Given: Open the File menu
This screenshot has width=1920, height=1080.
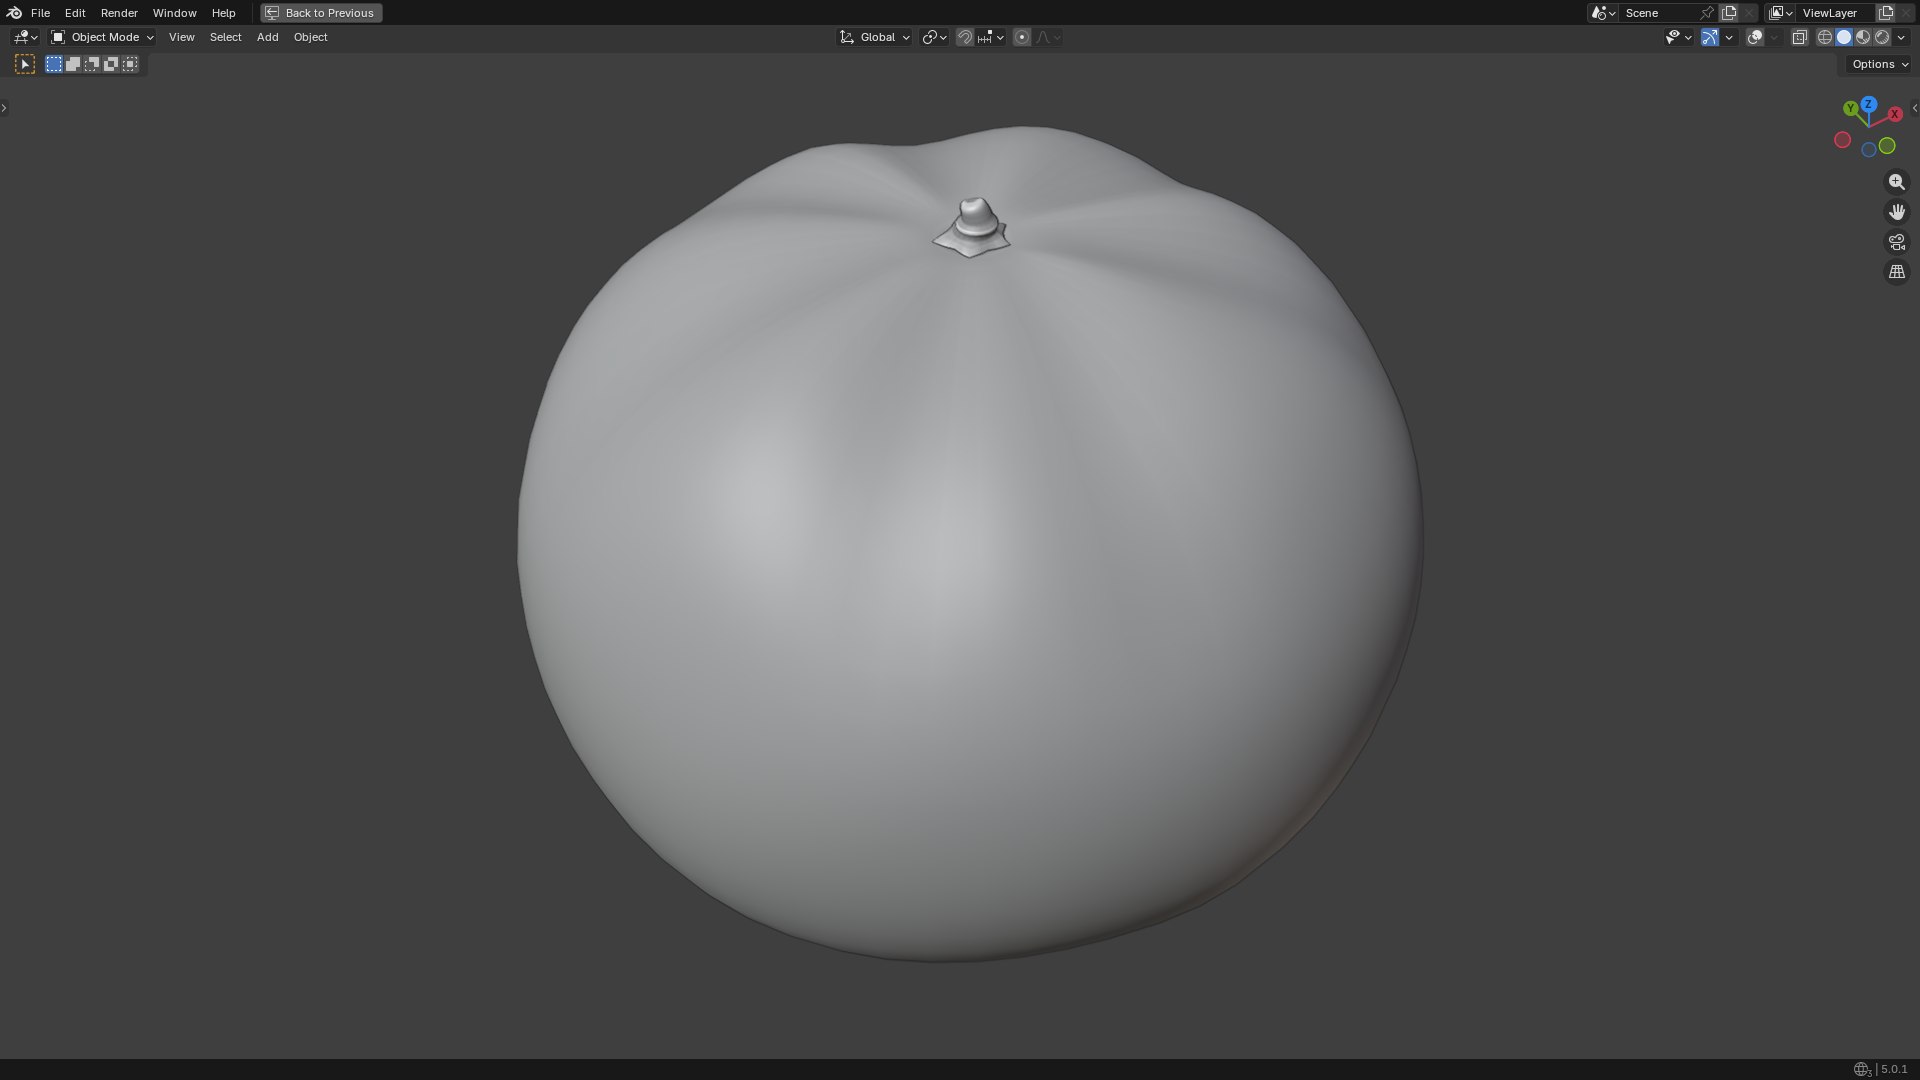Looking at the screenshot, I should [x=40, y=13].
